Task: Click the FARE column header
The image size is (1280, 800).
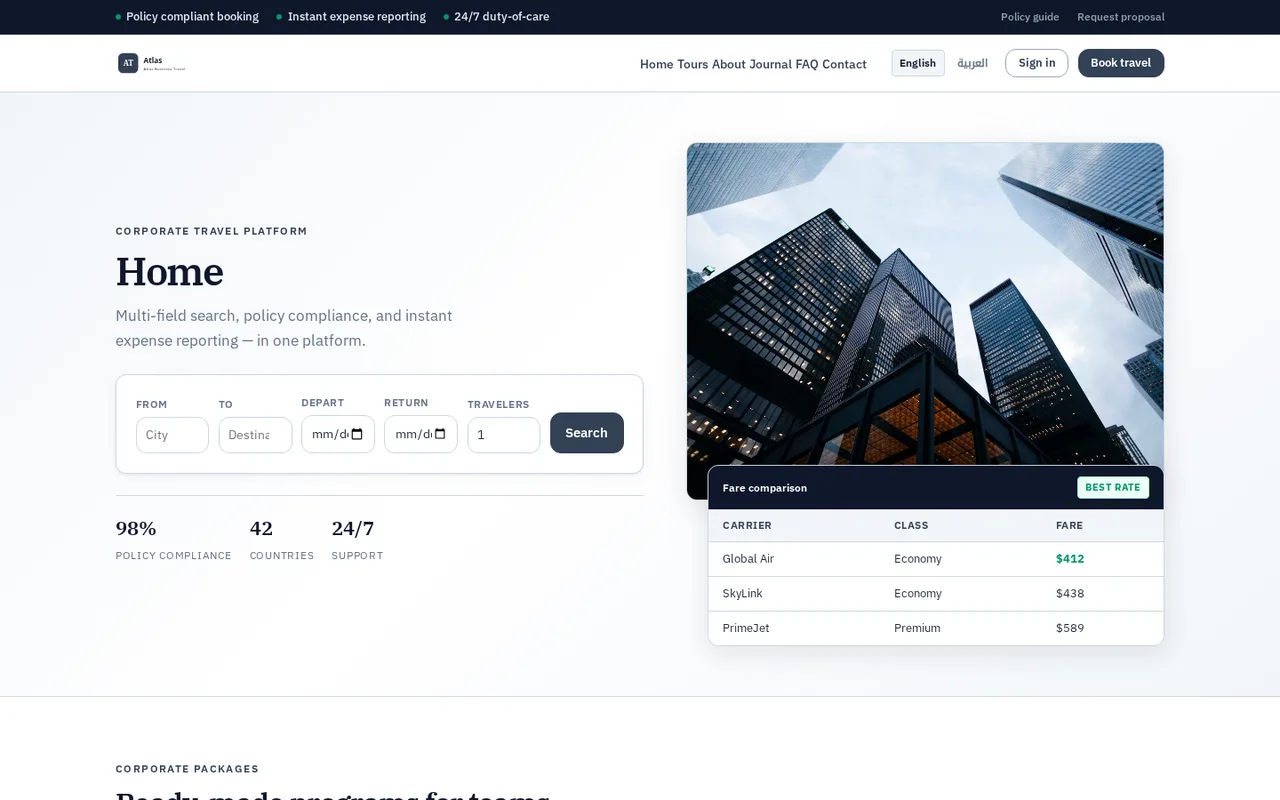Action: coord(1069,525)
